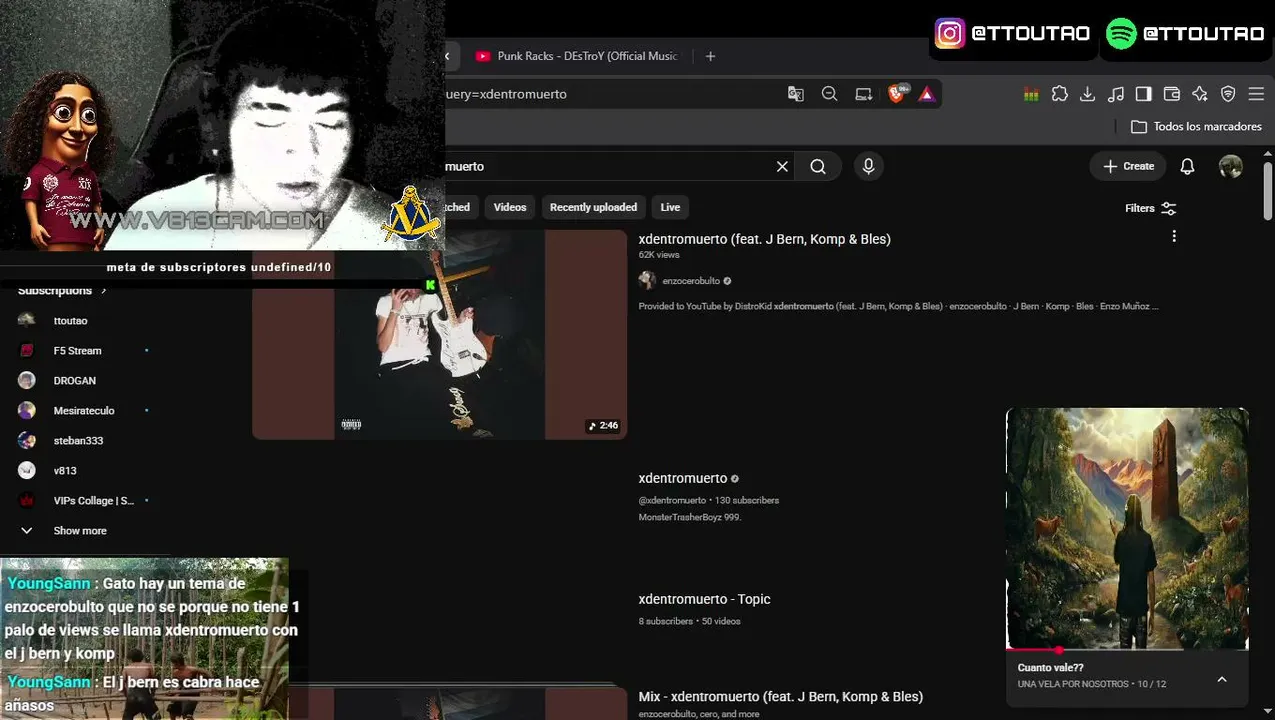Image resolution: width=1275 pixels, height=720 pixels.
Task: Click the Spotify @TTOUTAO overlay badge
Action: click(1186, 33)
